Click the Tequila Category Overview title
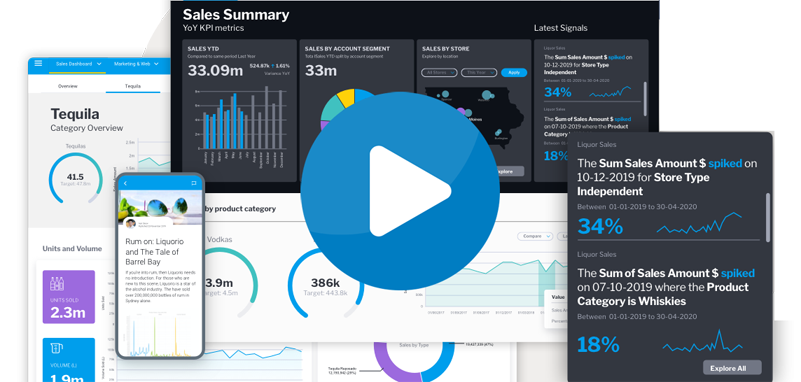The width and height of the screenshot is (801, 382). click(x=87, y=120)
